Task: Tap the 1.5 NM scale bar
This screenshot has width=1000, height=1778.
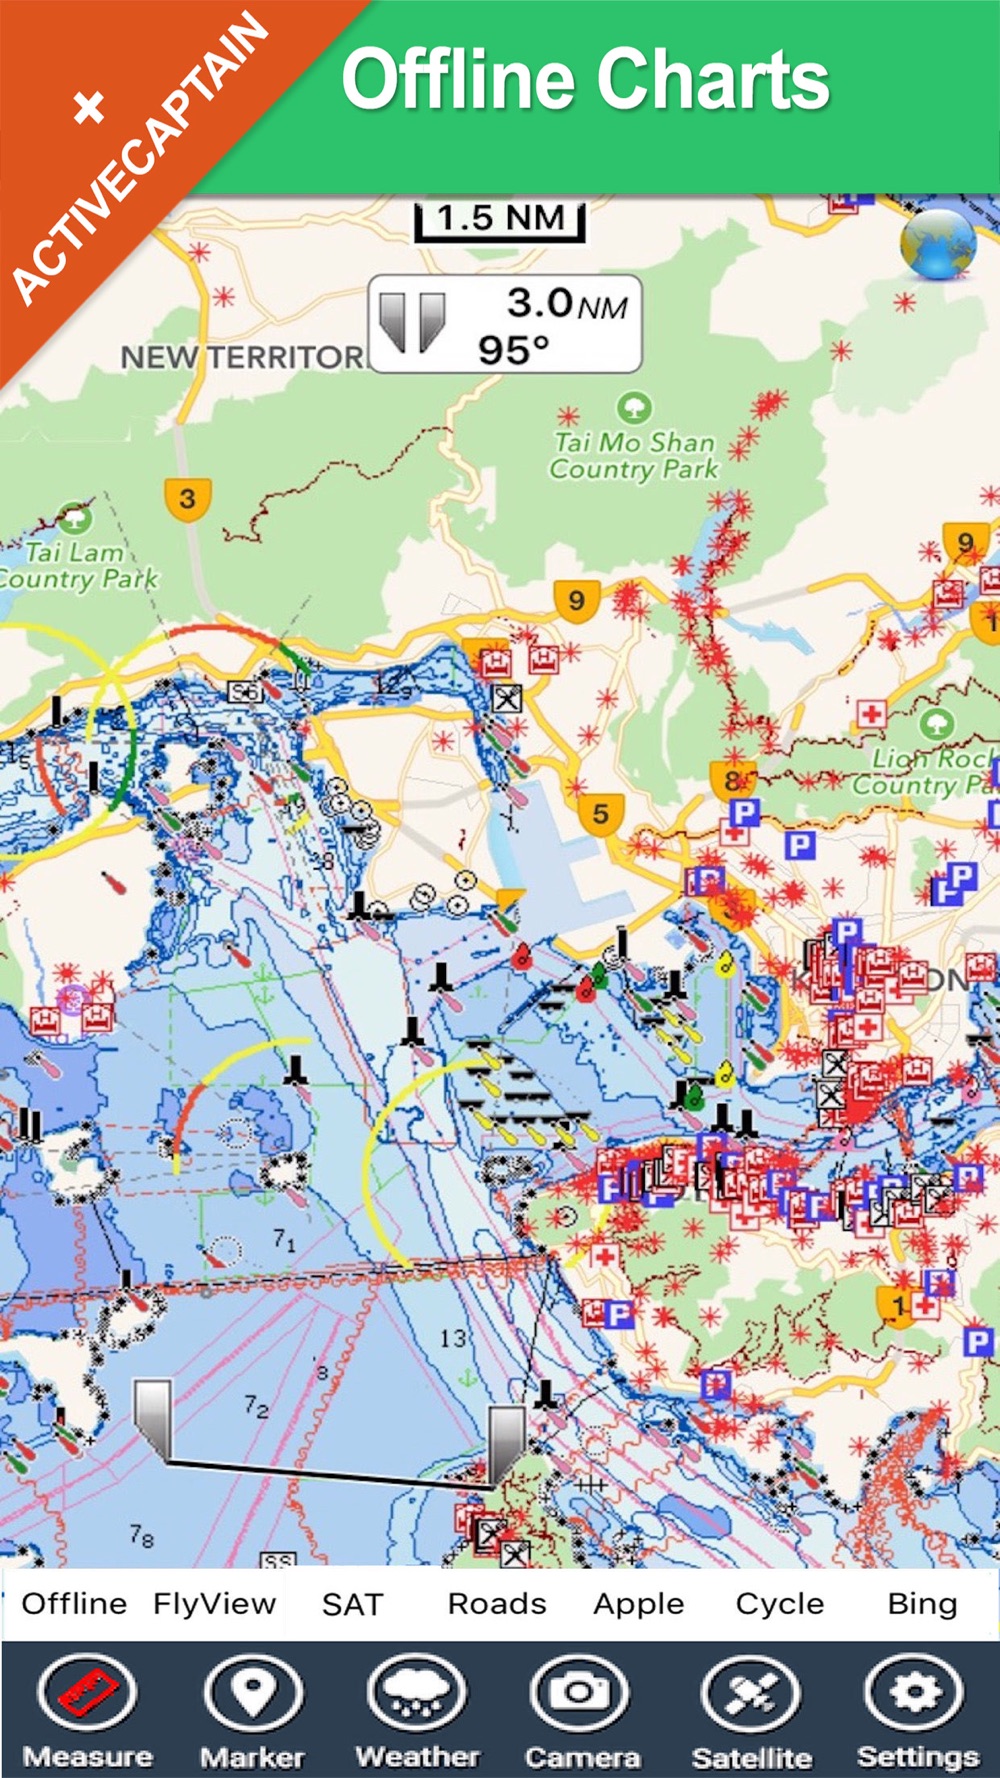Action: 500,220
